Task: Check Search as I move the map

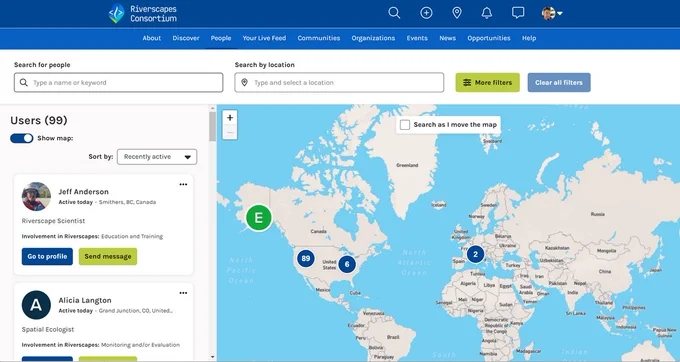Action: [x=405, y=125]
